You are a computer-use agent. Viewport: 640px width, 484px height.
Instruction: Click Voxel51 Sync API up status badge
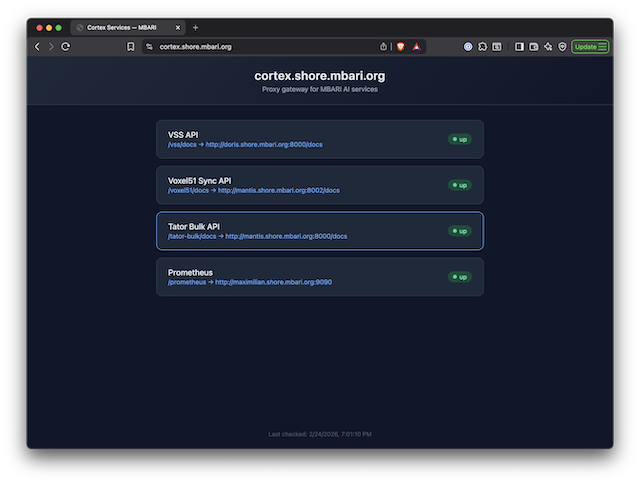pos(460,185)
